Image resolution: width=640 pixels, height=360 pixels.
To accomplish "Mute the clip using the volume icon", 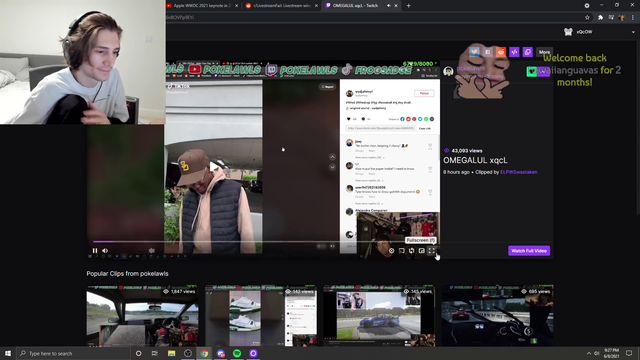I will tap(105, 251).
